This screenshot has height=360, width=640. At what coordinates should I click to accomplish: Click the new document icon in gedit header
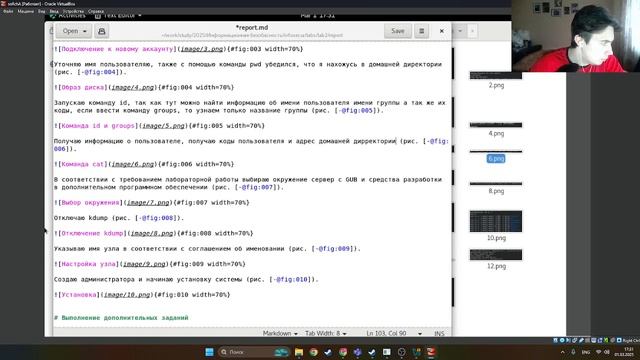click(x=102, y=31)
